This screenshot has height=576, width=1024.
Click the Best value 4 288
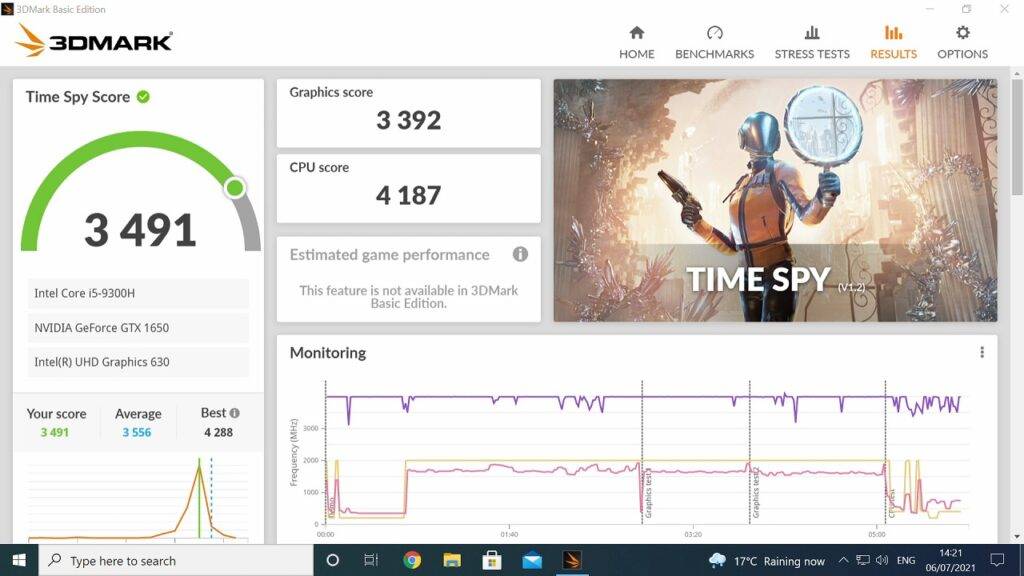[218, 432]
